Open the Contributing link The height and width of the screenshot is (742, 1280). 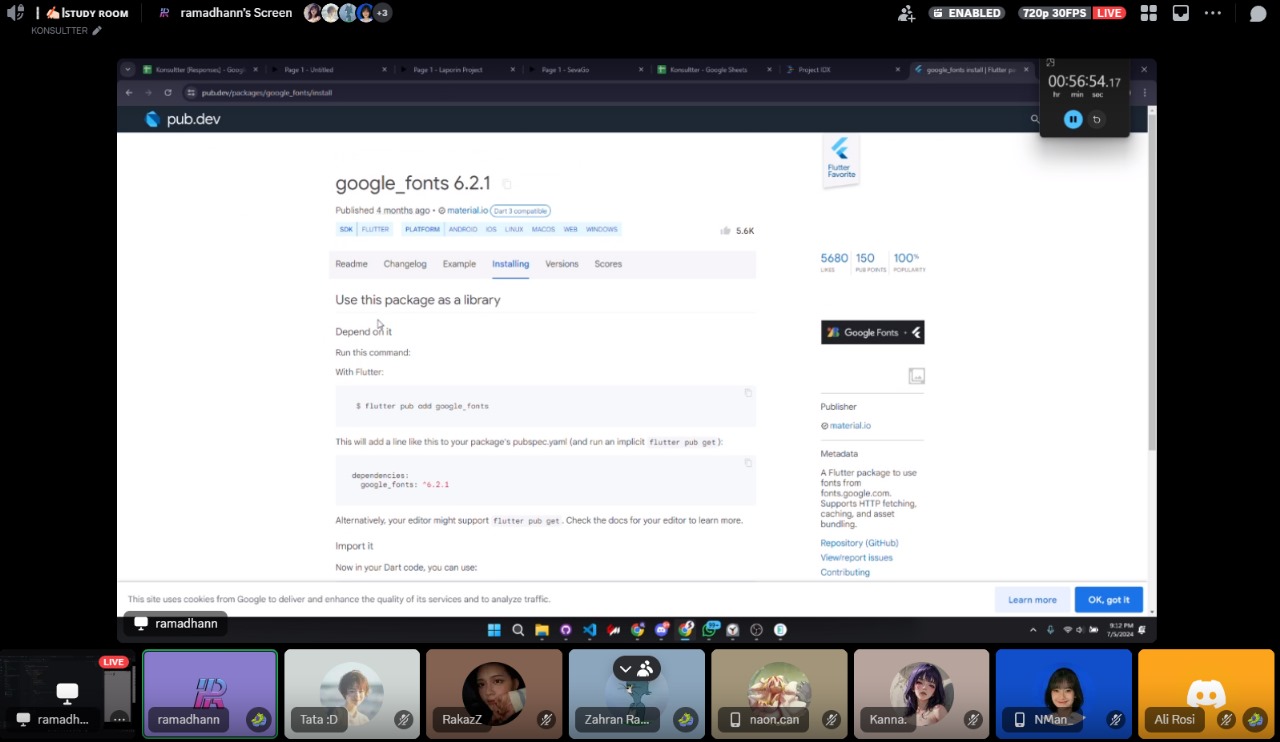click(845, 573)
